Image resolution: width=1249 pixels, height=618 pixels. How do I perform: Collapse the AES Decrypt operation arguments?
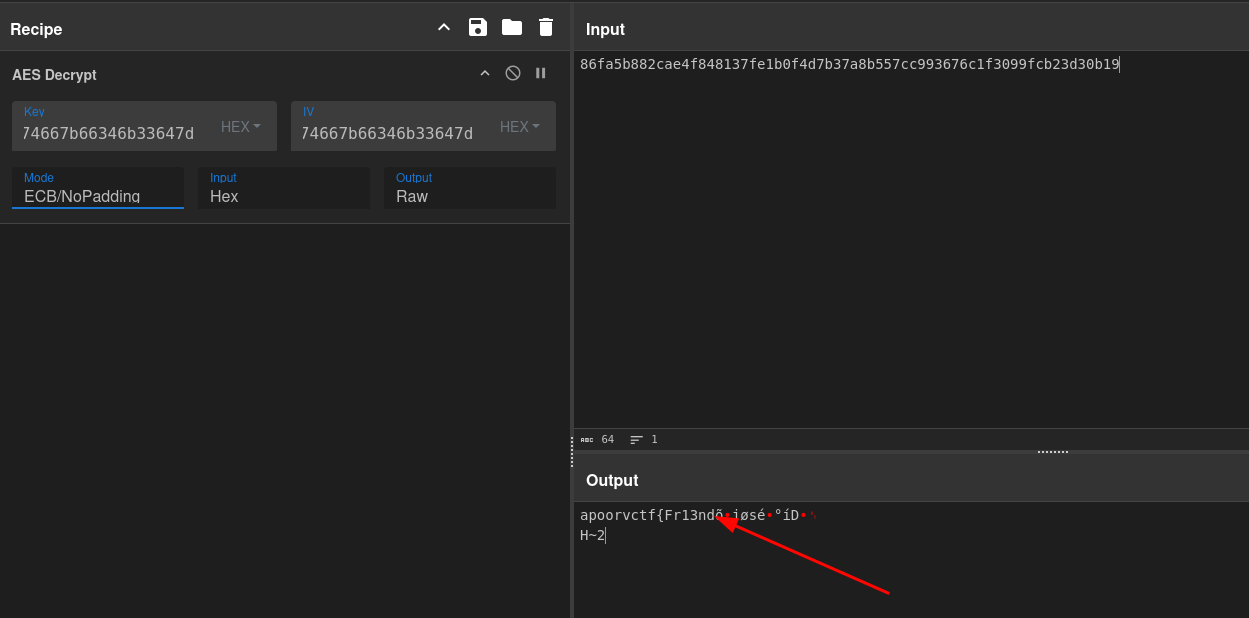coord(485,73)
